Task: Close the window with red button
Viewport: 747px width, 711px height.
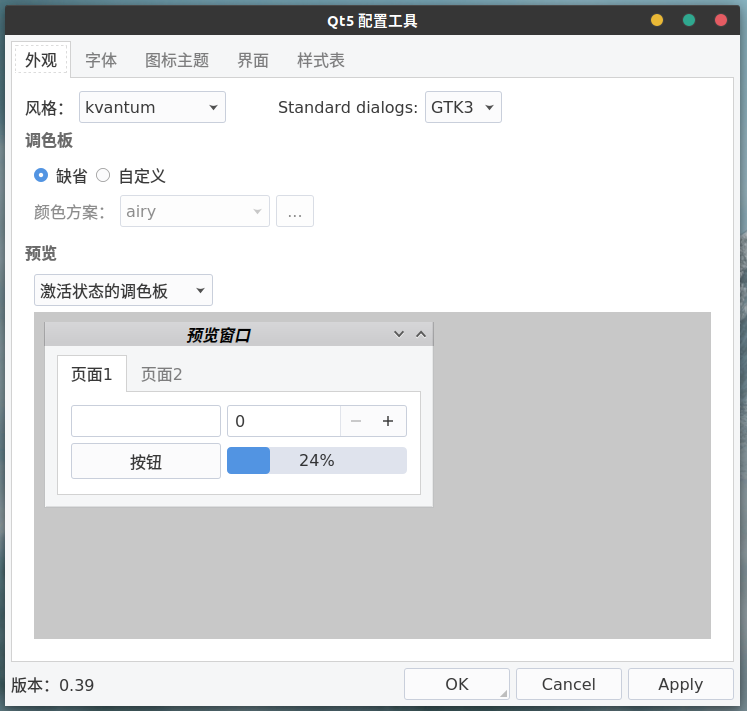Action: (721, 20)
